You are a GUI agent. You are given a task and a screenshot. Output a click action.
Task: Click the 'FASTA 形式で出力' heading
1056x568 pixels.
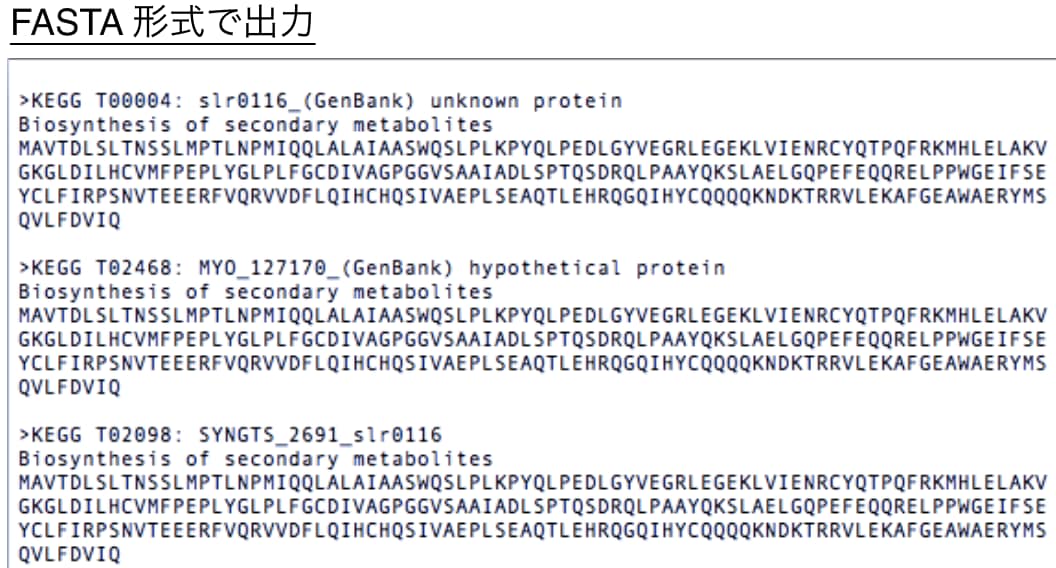tap(162, 22)
